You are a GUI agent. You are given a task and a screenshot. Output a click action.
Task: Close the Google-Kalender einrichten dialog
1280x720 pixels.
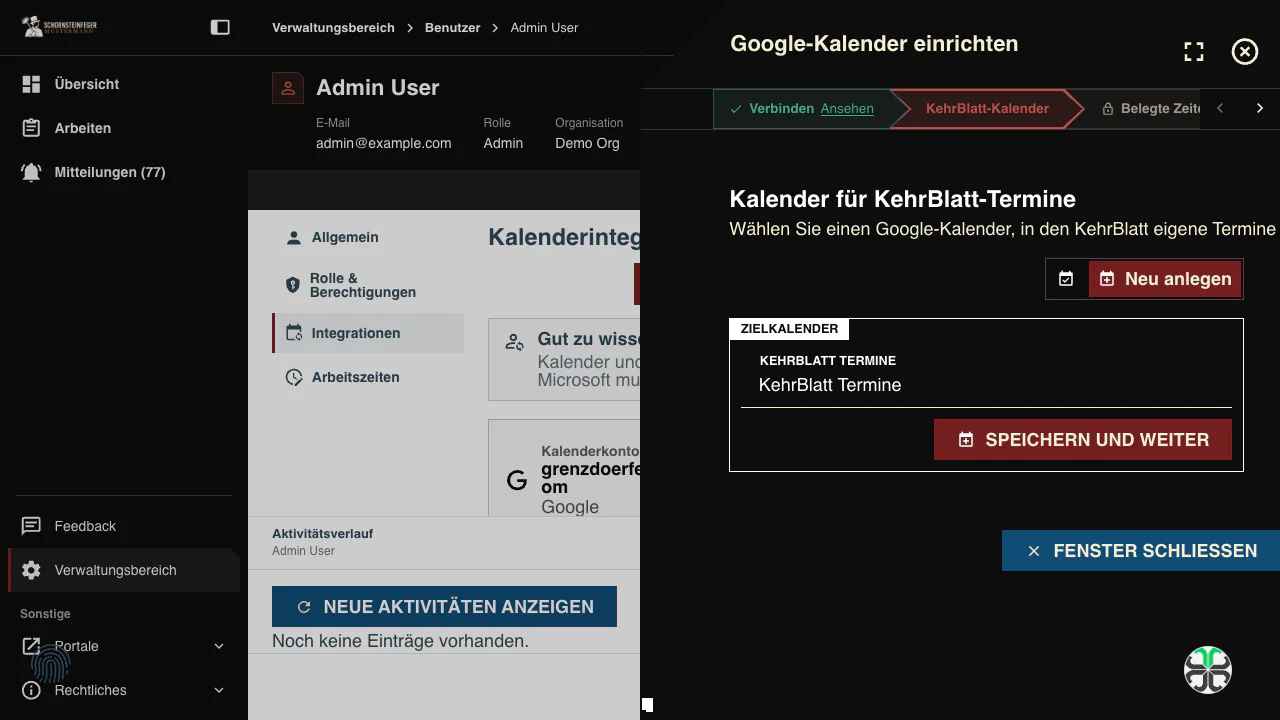1244,52
